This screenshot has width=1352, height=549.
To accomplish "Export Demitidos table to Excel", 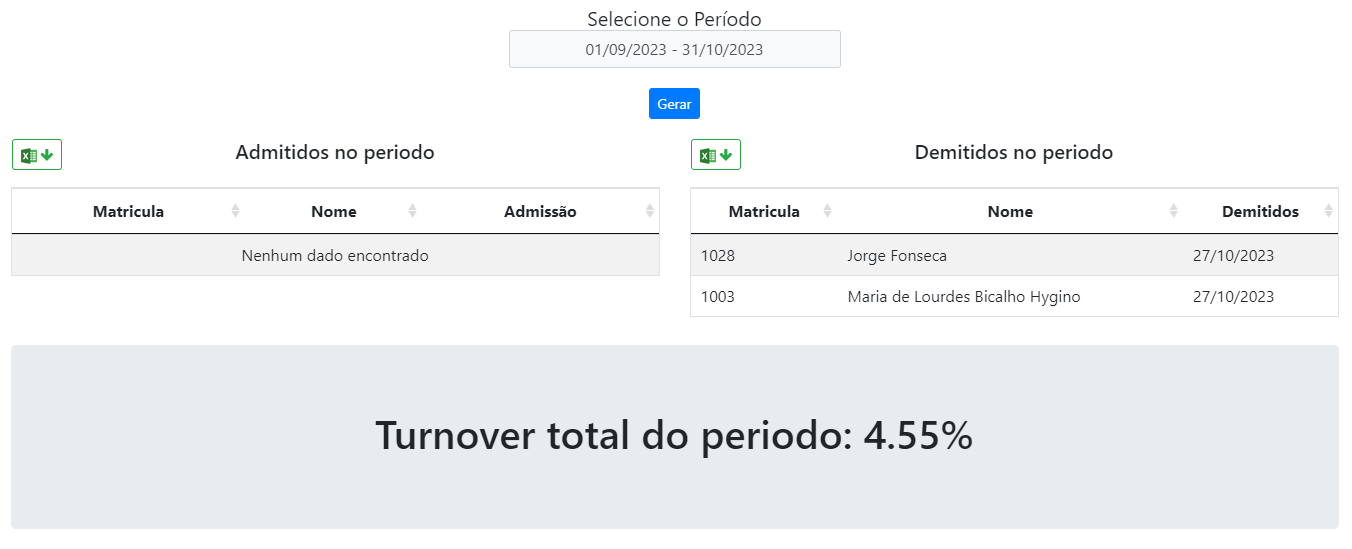I will click(716, 155).
